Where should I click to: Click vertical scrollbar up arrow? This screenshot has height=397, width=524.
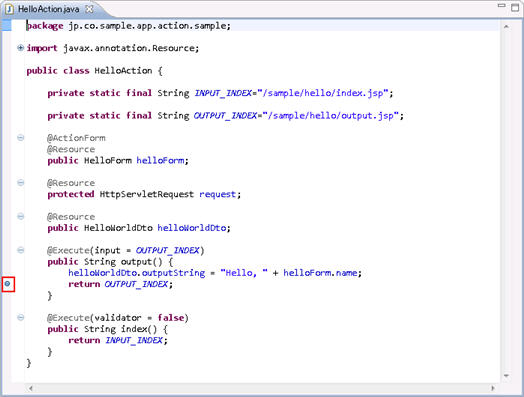506,26
